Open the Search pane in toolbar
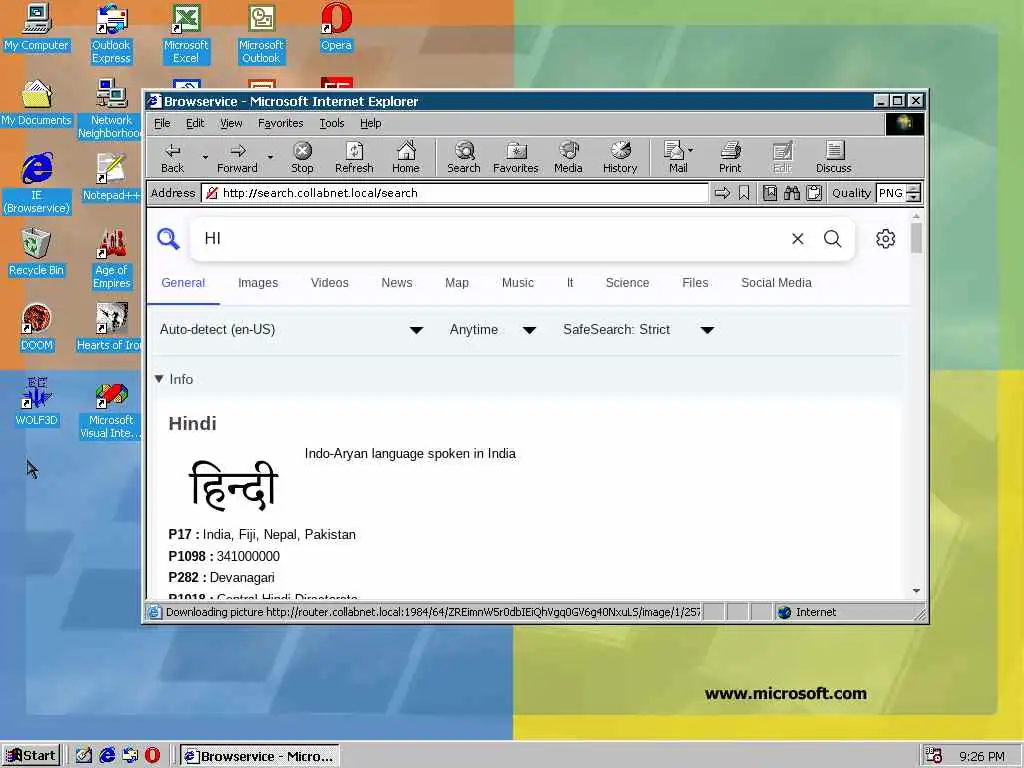Image resolution: width=1024 pixels, height=768 pixels. coord(464,158)
